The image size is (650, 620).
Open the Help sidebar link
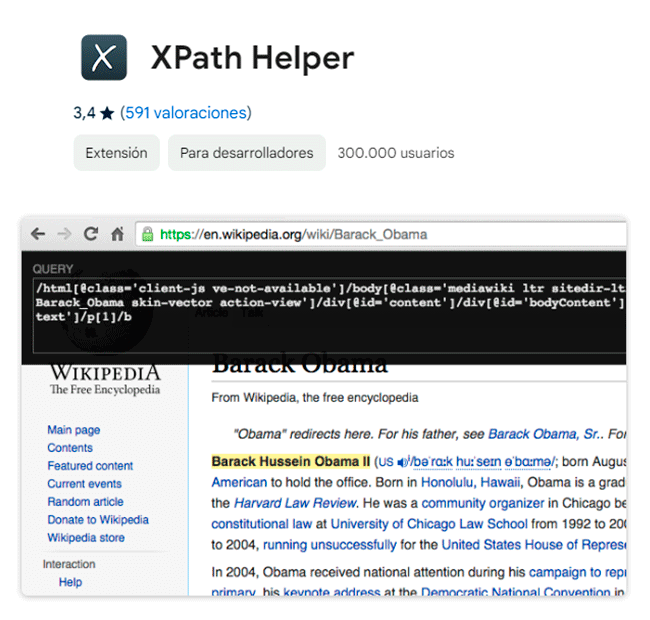point(70,582)
